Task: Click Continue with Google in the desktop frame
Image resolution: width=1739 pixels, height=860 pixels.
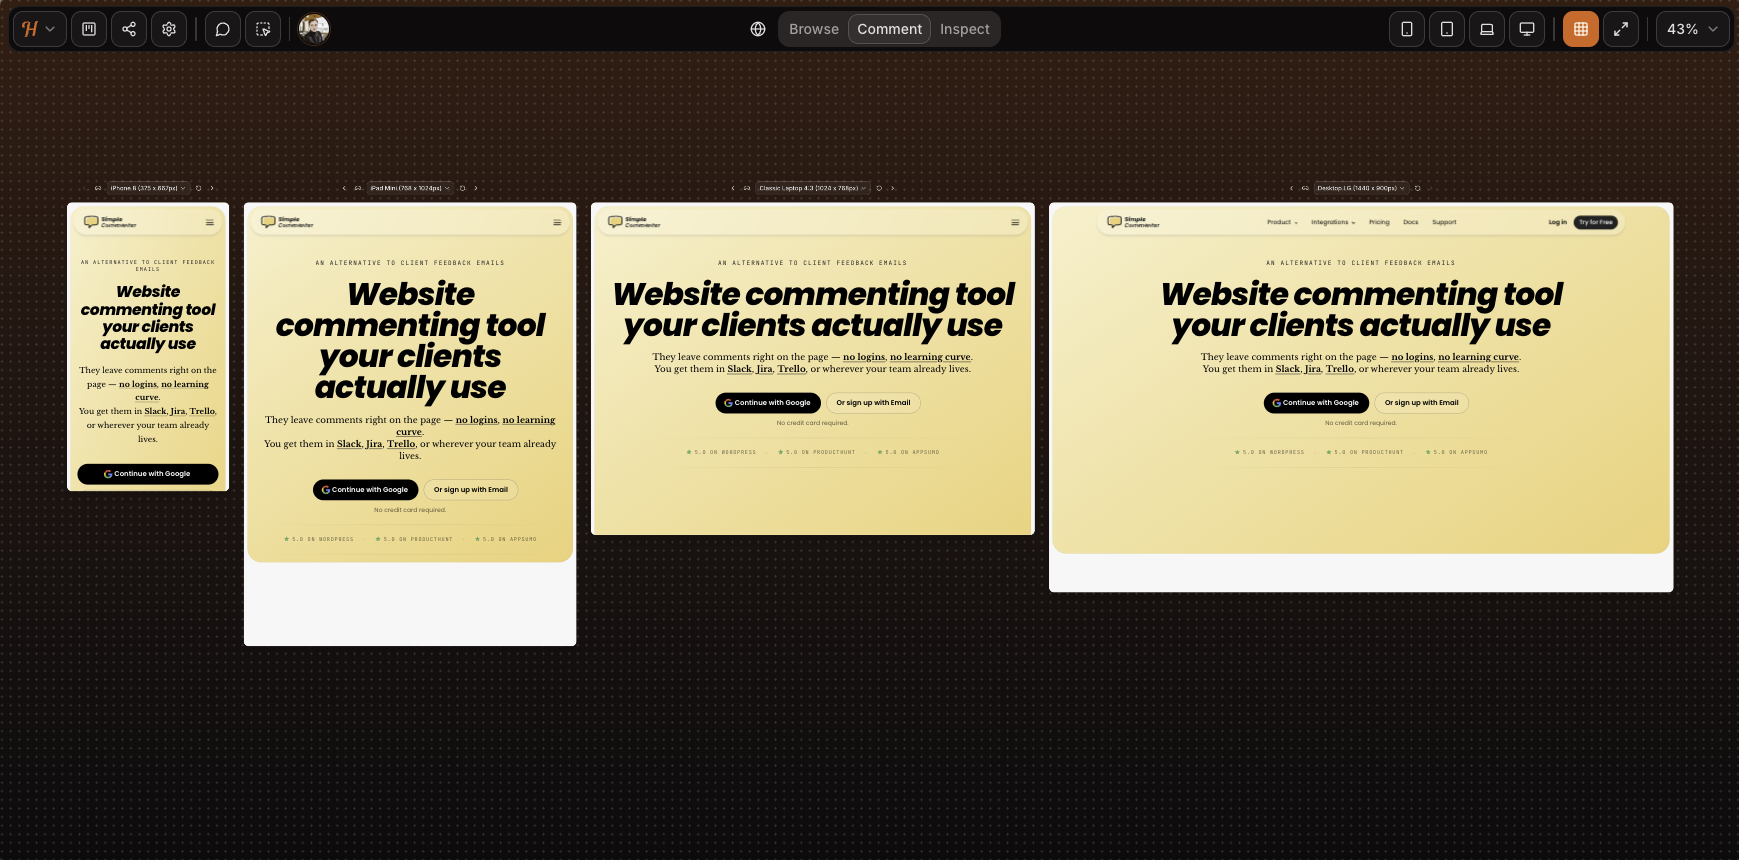Action: point(1316,403)
